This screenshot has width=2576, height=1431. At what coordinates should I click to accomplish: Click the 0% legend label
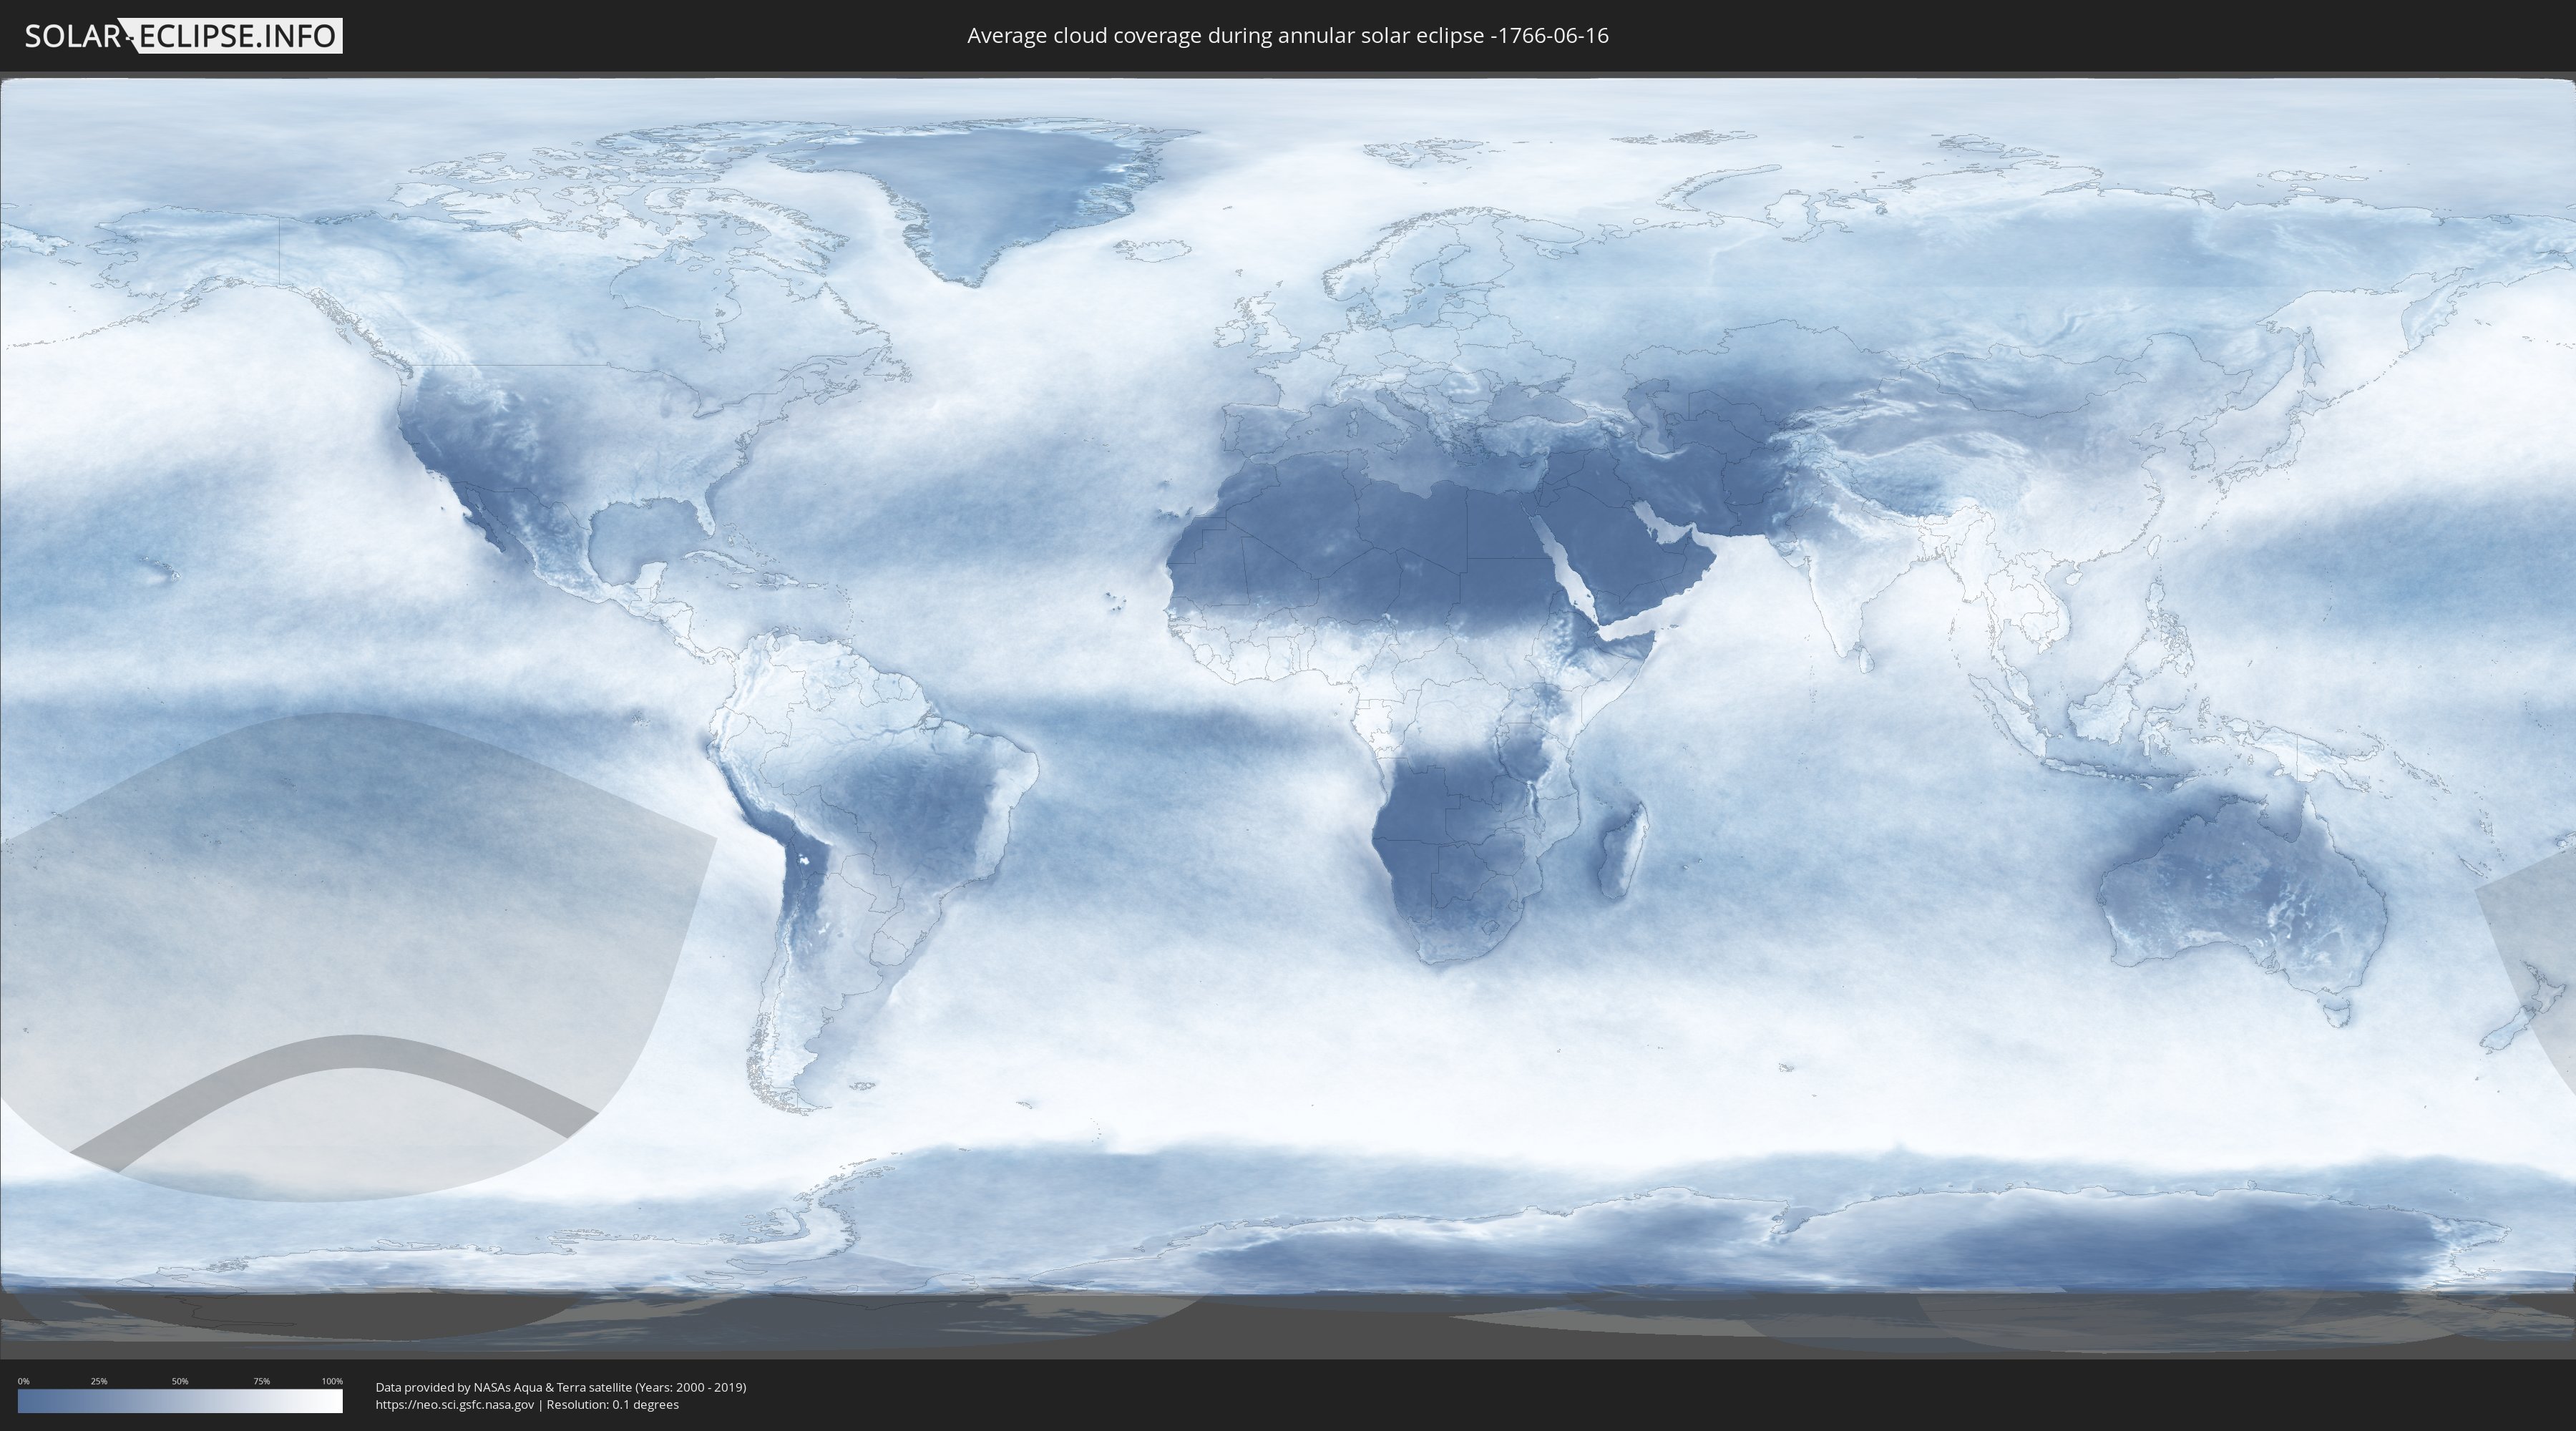(x=23, y=1381)
